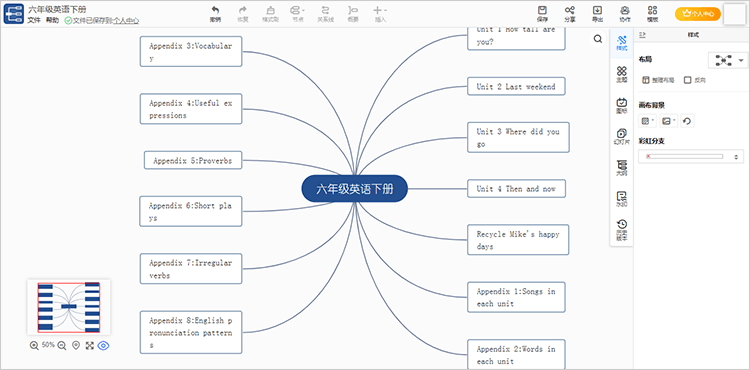Click the minimap thumbnail preview
The width and height of the screenshot is (750, 370).
coord(69,307)
